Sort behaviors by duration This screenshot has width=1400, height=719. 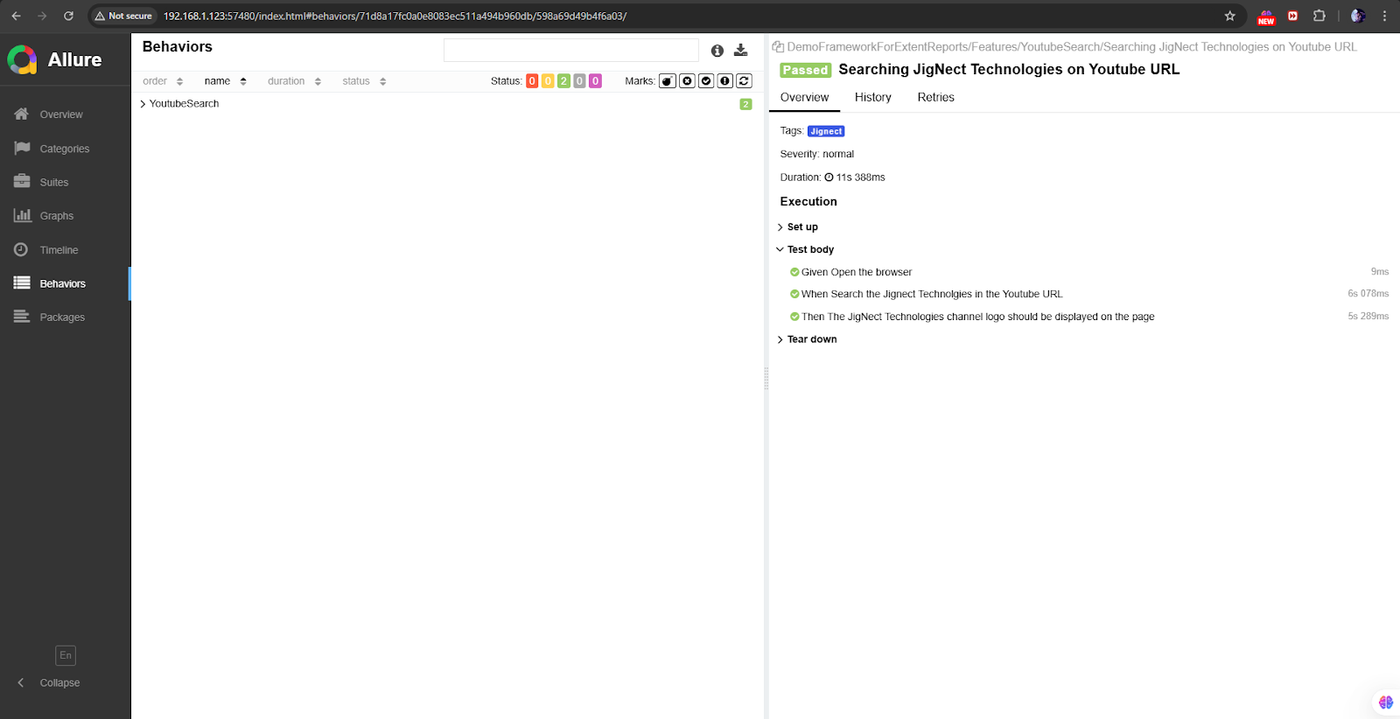[294, 81]
